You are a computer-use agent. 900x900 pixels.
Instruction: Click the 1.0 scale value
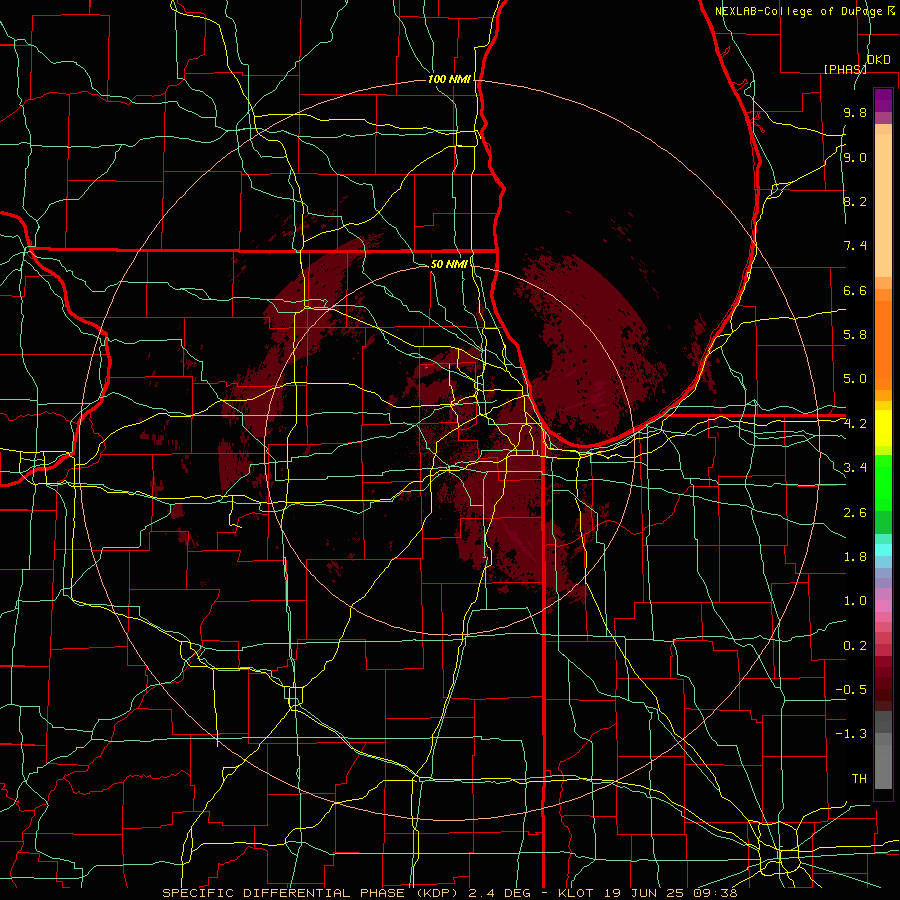(x=855, y=601)
